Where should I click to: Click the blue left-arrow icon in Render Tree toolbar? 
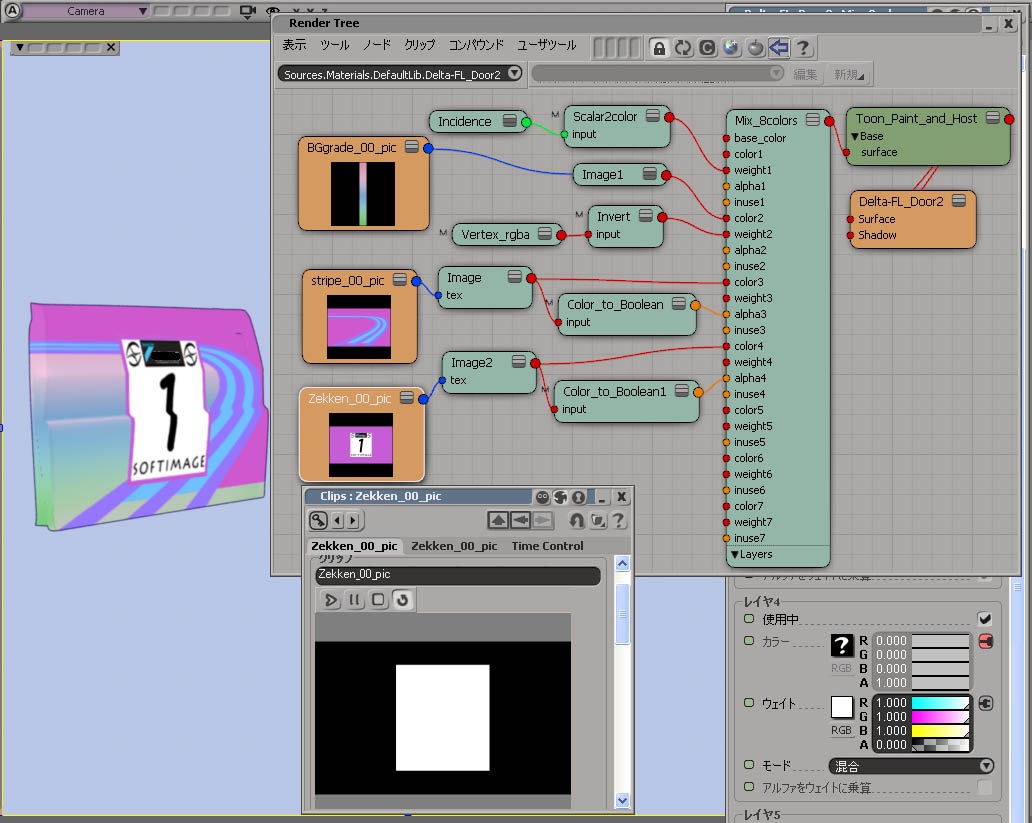pos(779,47)
